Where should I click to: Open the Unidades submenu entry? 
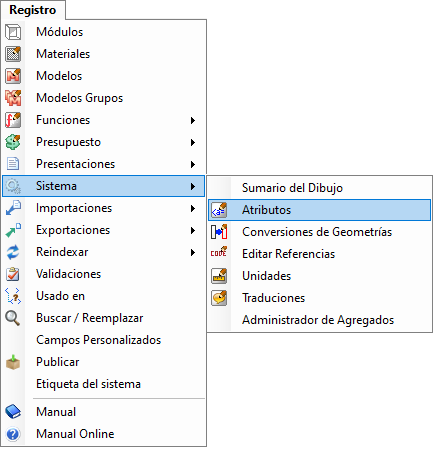click(319, 276)
